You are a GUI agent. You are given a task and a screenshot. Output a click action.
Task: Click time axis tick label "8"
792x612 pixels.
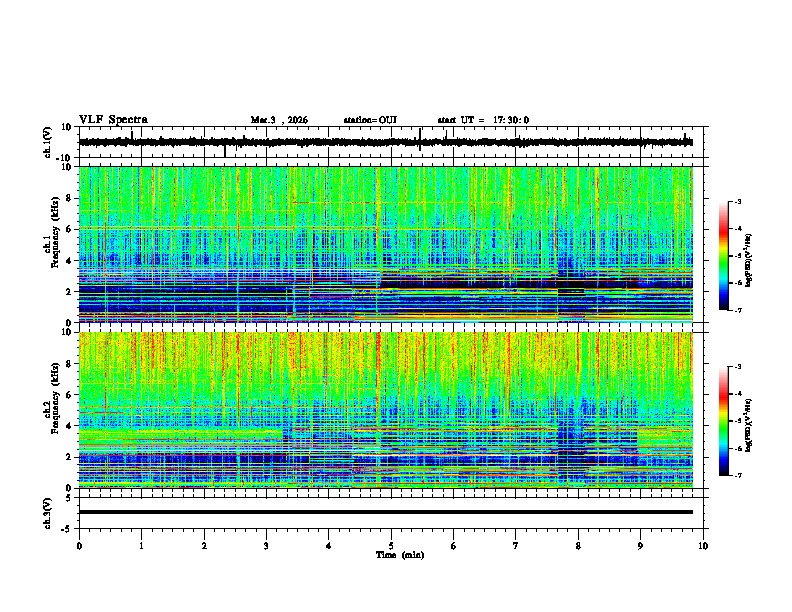(578, 546)
